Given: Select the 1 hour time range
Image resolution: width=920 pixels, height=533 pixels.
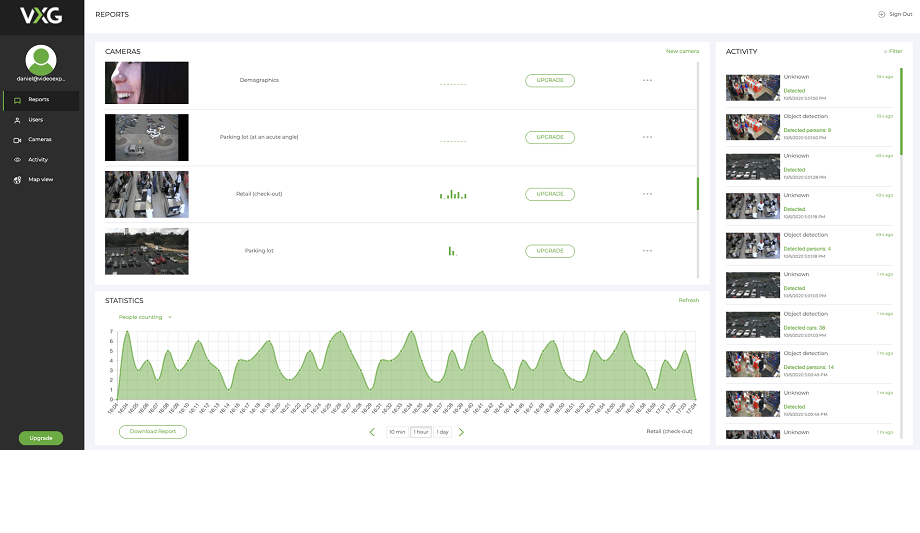Looking at the screenshot, I should (420, 432).
